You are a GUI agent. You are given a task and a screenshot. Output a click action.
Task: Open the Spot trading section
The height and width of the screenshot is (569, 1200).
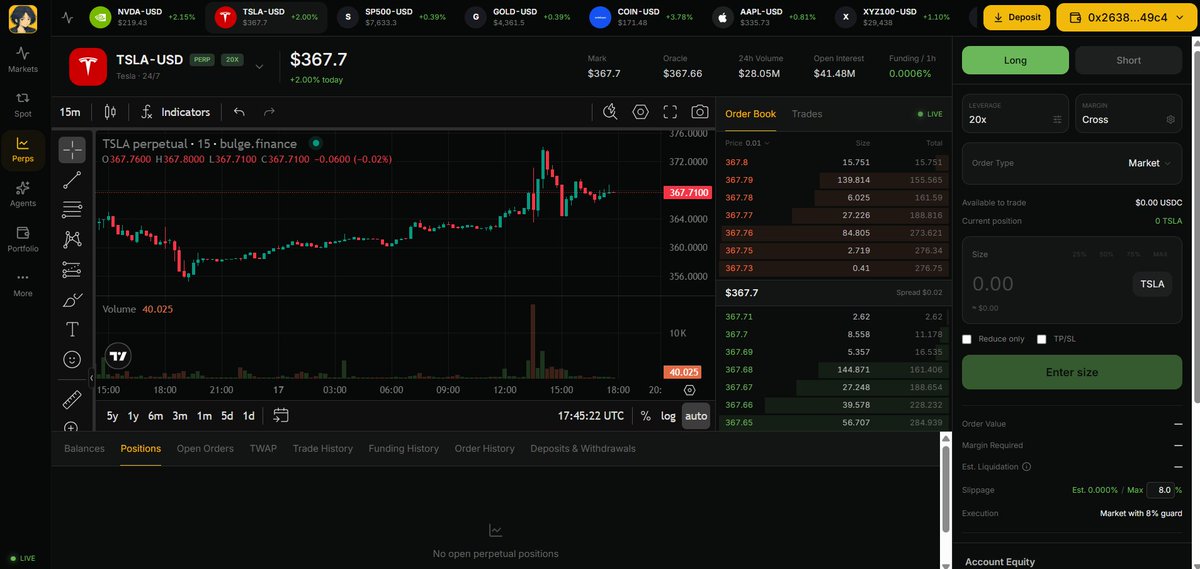click(x=22, y=104)
